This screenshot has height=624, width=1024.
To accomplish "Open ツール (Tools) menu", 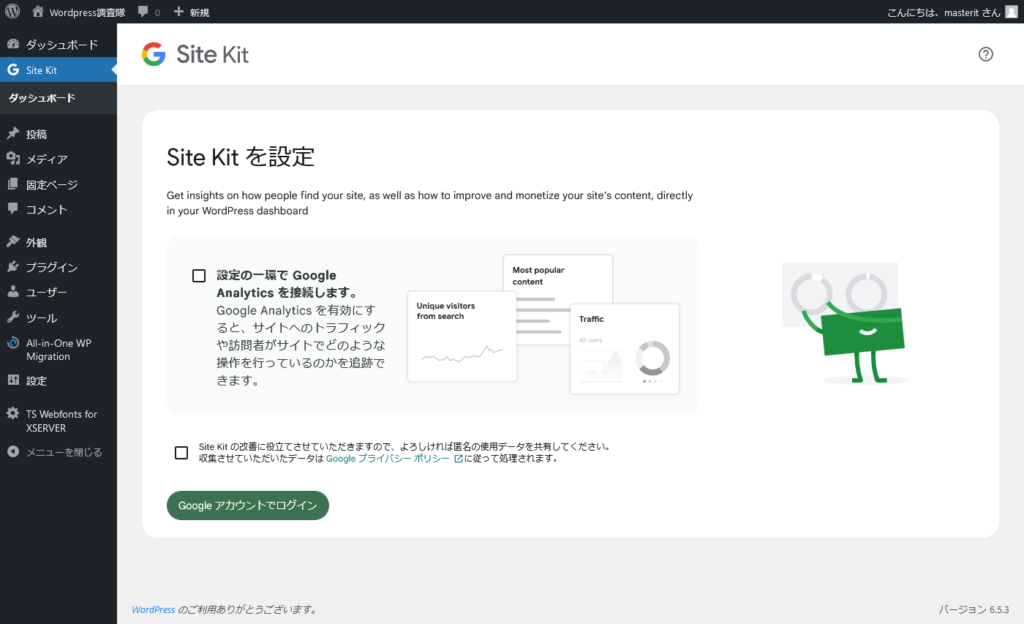I will pyautogui.click(x=41, y=318).
